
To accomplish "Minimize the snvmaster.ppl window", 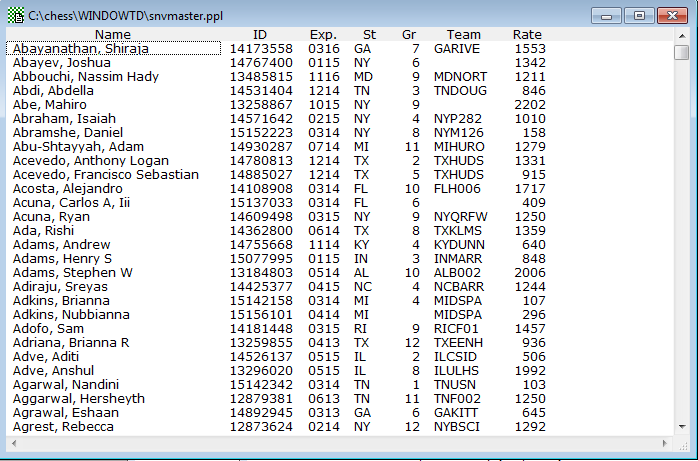I will click(607, 16).
